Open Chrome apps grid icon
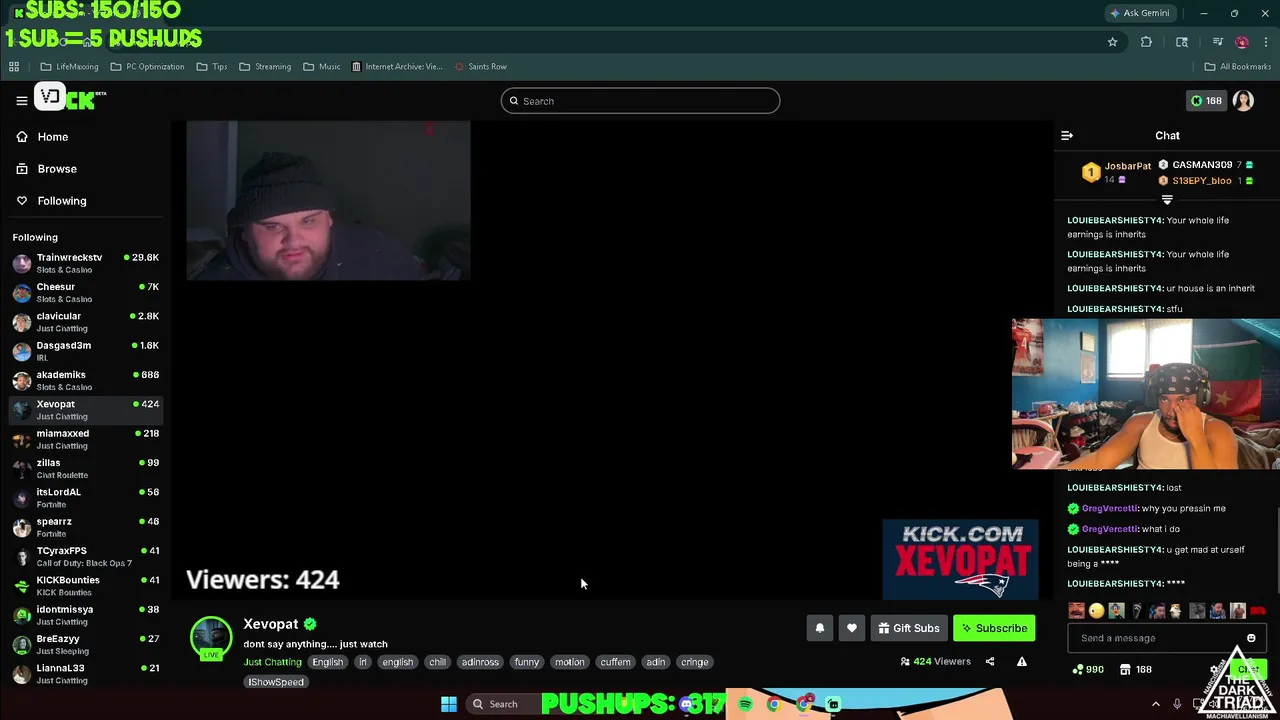1280x720 pixels. click(14, 67)
